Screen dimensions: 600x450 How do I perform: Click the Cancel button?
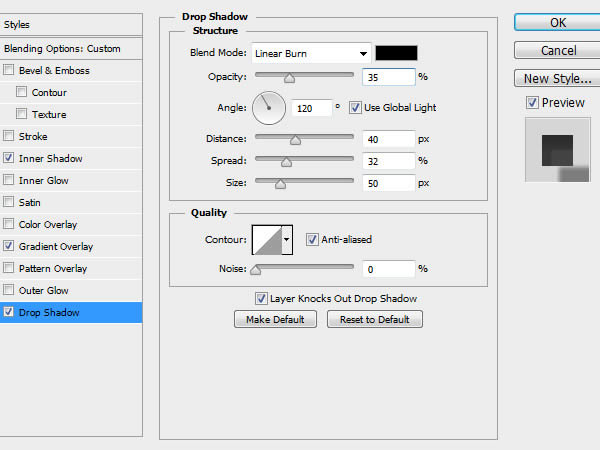[x=557, y=51]
